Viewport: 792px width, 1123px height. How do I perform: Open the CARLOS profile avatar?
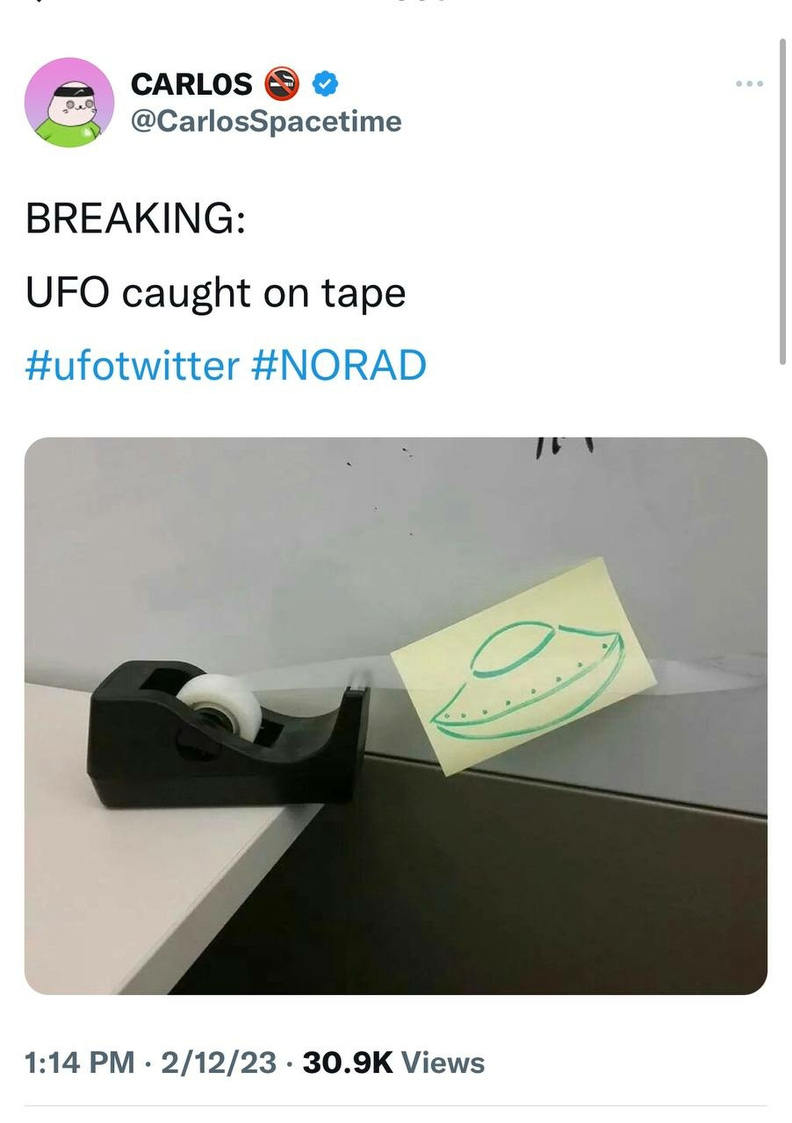69,102
